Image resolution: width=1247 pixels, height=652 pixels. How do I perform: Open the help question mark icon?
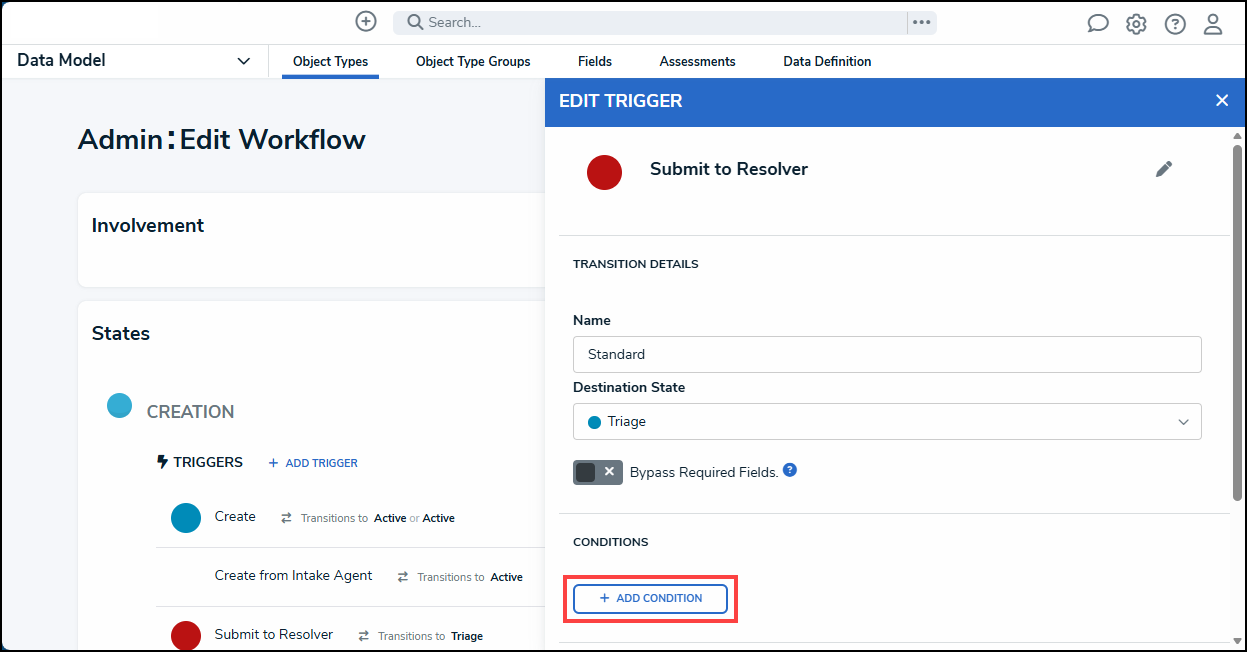click(x=1175, y=24)
